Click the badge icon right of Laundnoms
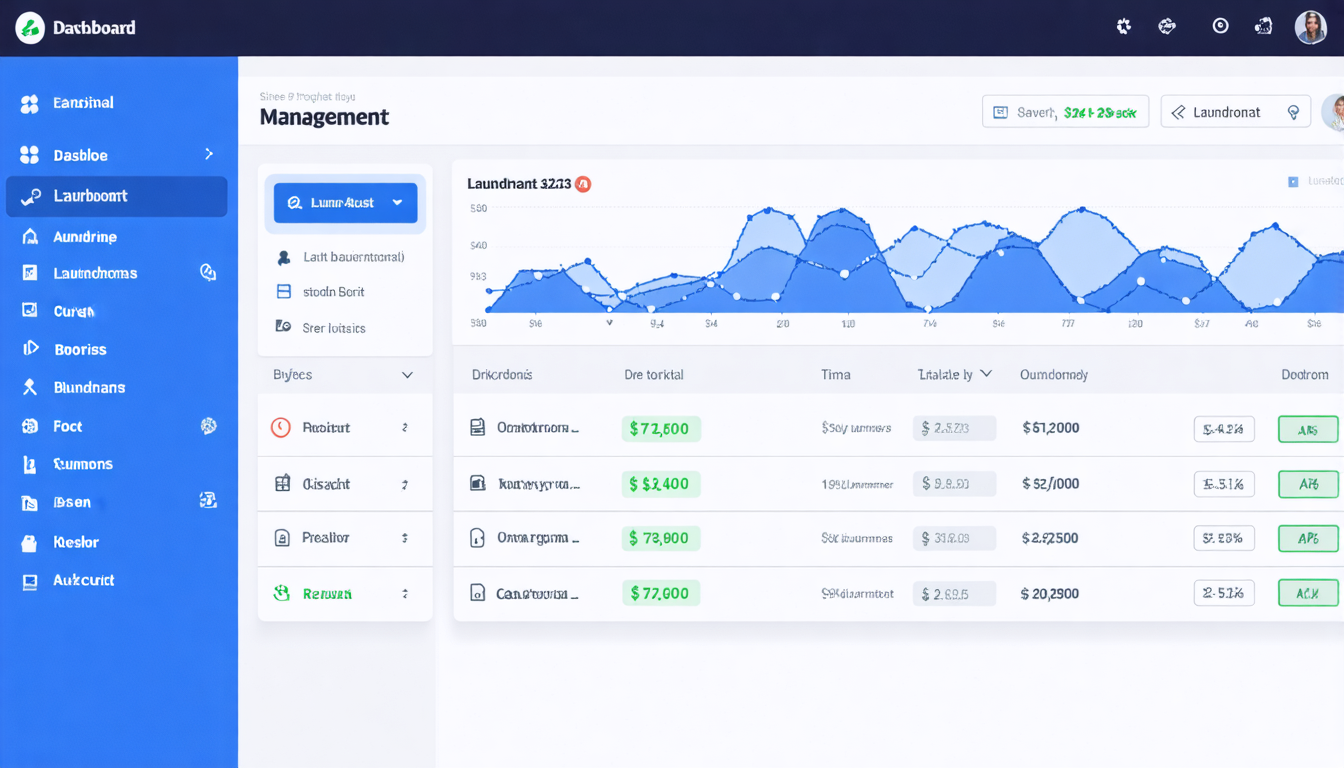This screenshot has height=768, width=1344. click(208, 272)
